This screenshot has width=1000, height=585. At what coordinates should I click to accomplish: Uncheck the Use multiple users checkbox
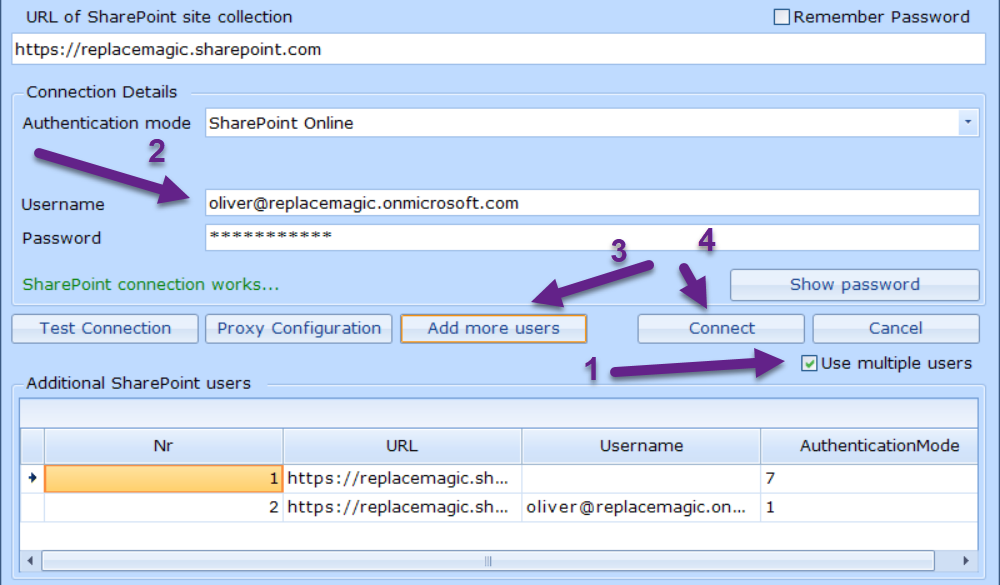pyautogui.click(x=809, y=364)
